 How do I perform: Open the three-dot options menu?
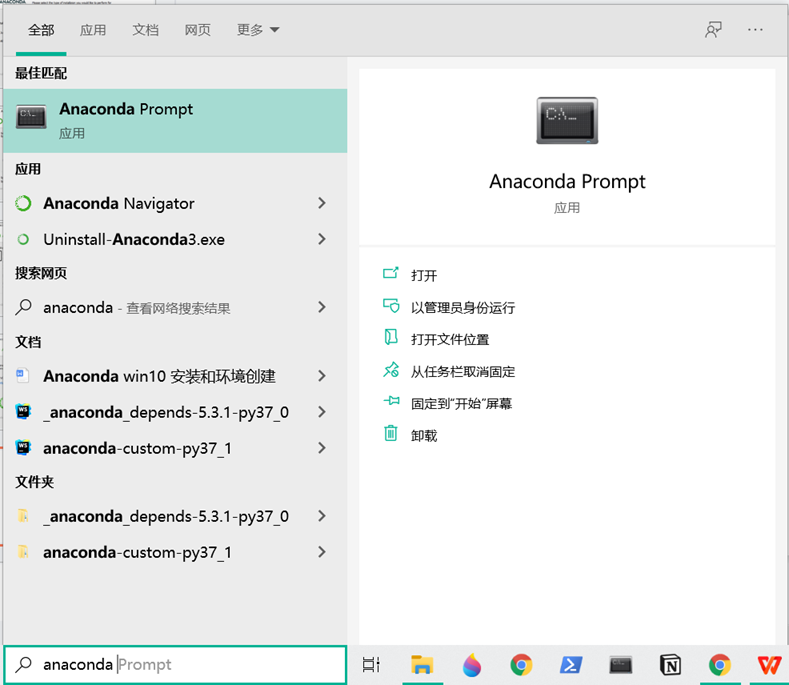pyautogui.click(x=755, y=30)
